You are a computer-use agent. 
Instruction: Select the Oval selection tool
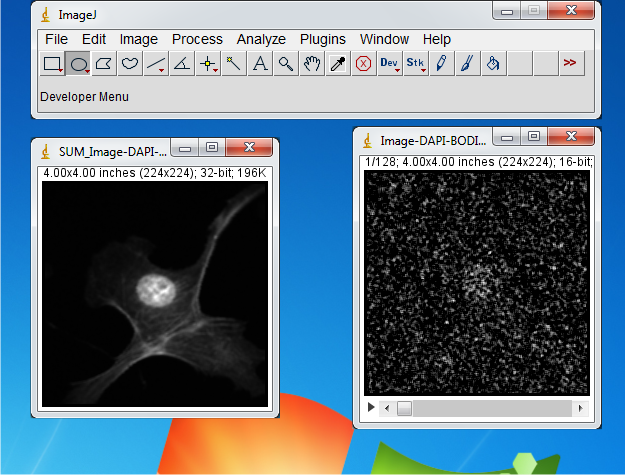tap(78, 63)
